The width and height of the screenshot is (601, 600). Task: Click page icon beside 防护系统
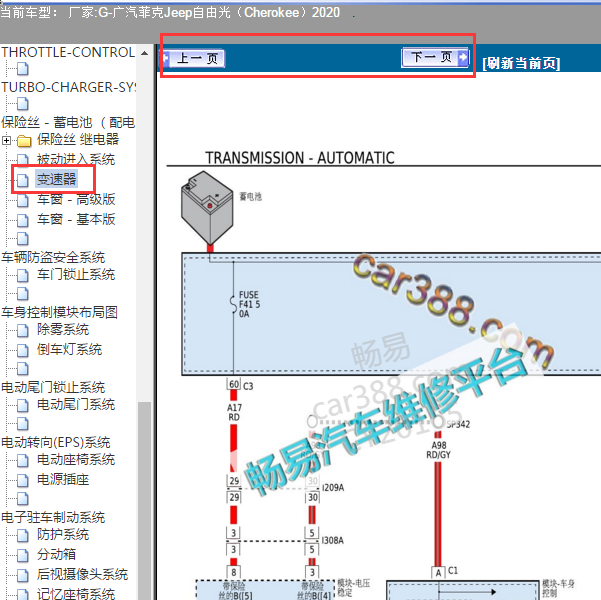(x=23, y=535)
